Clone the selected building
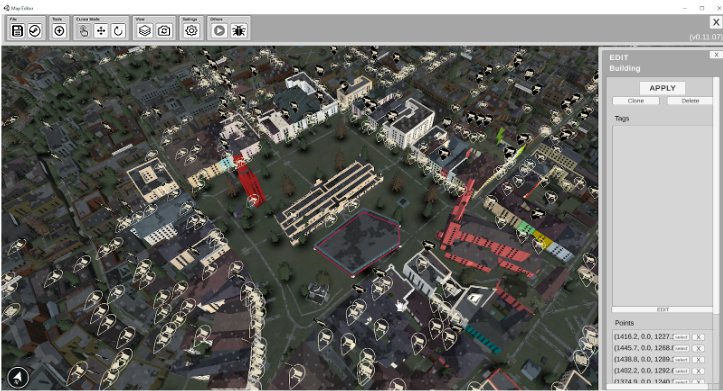This screenshot has width=723, height=391. coord(636,101)
